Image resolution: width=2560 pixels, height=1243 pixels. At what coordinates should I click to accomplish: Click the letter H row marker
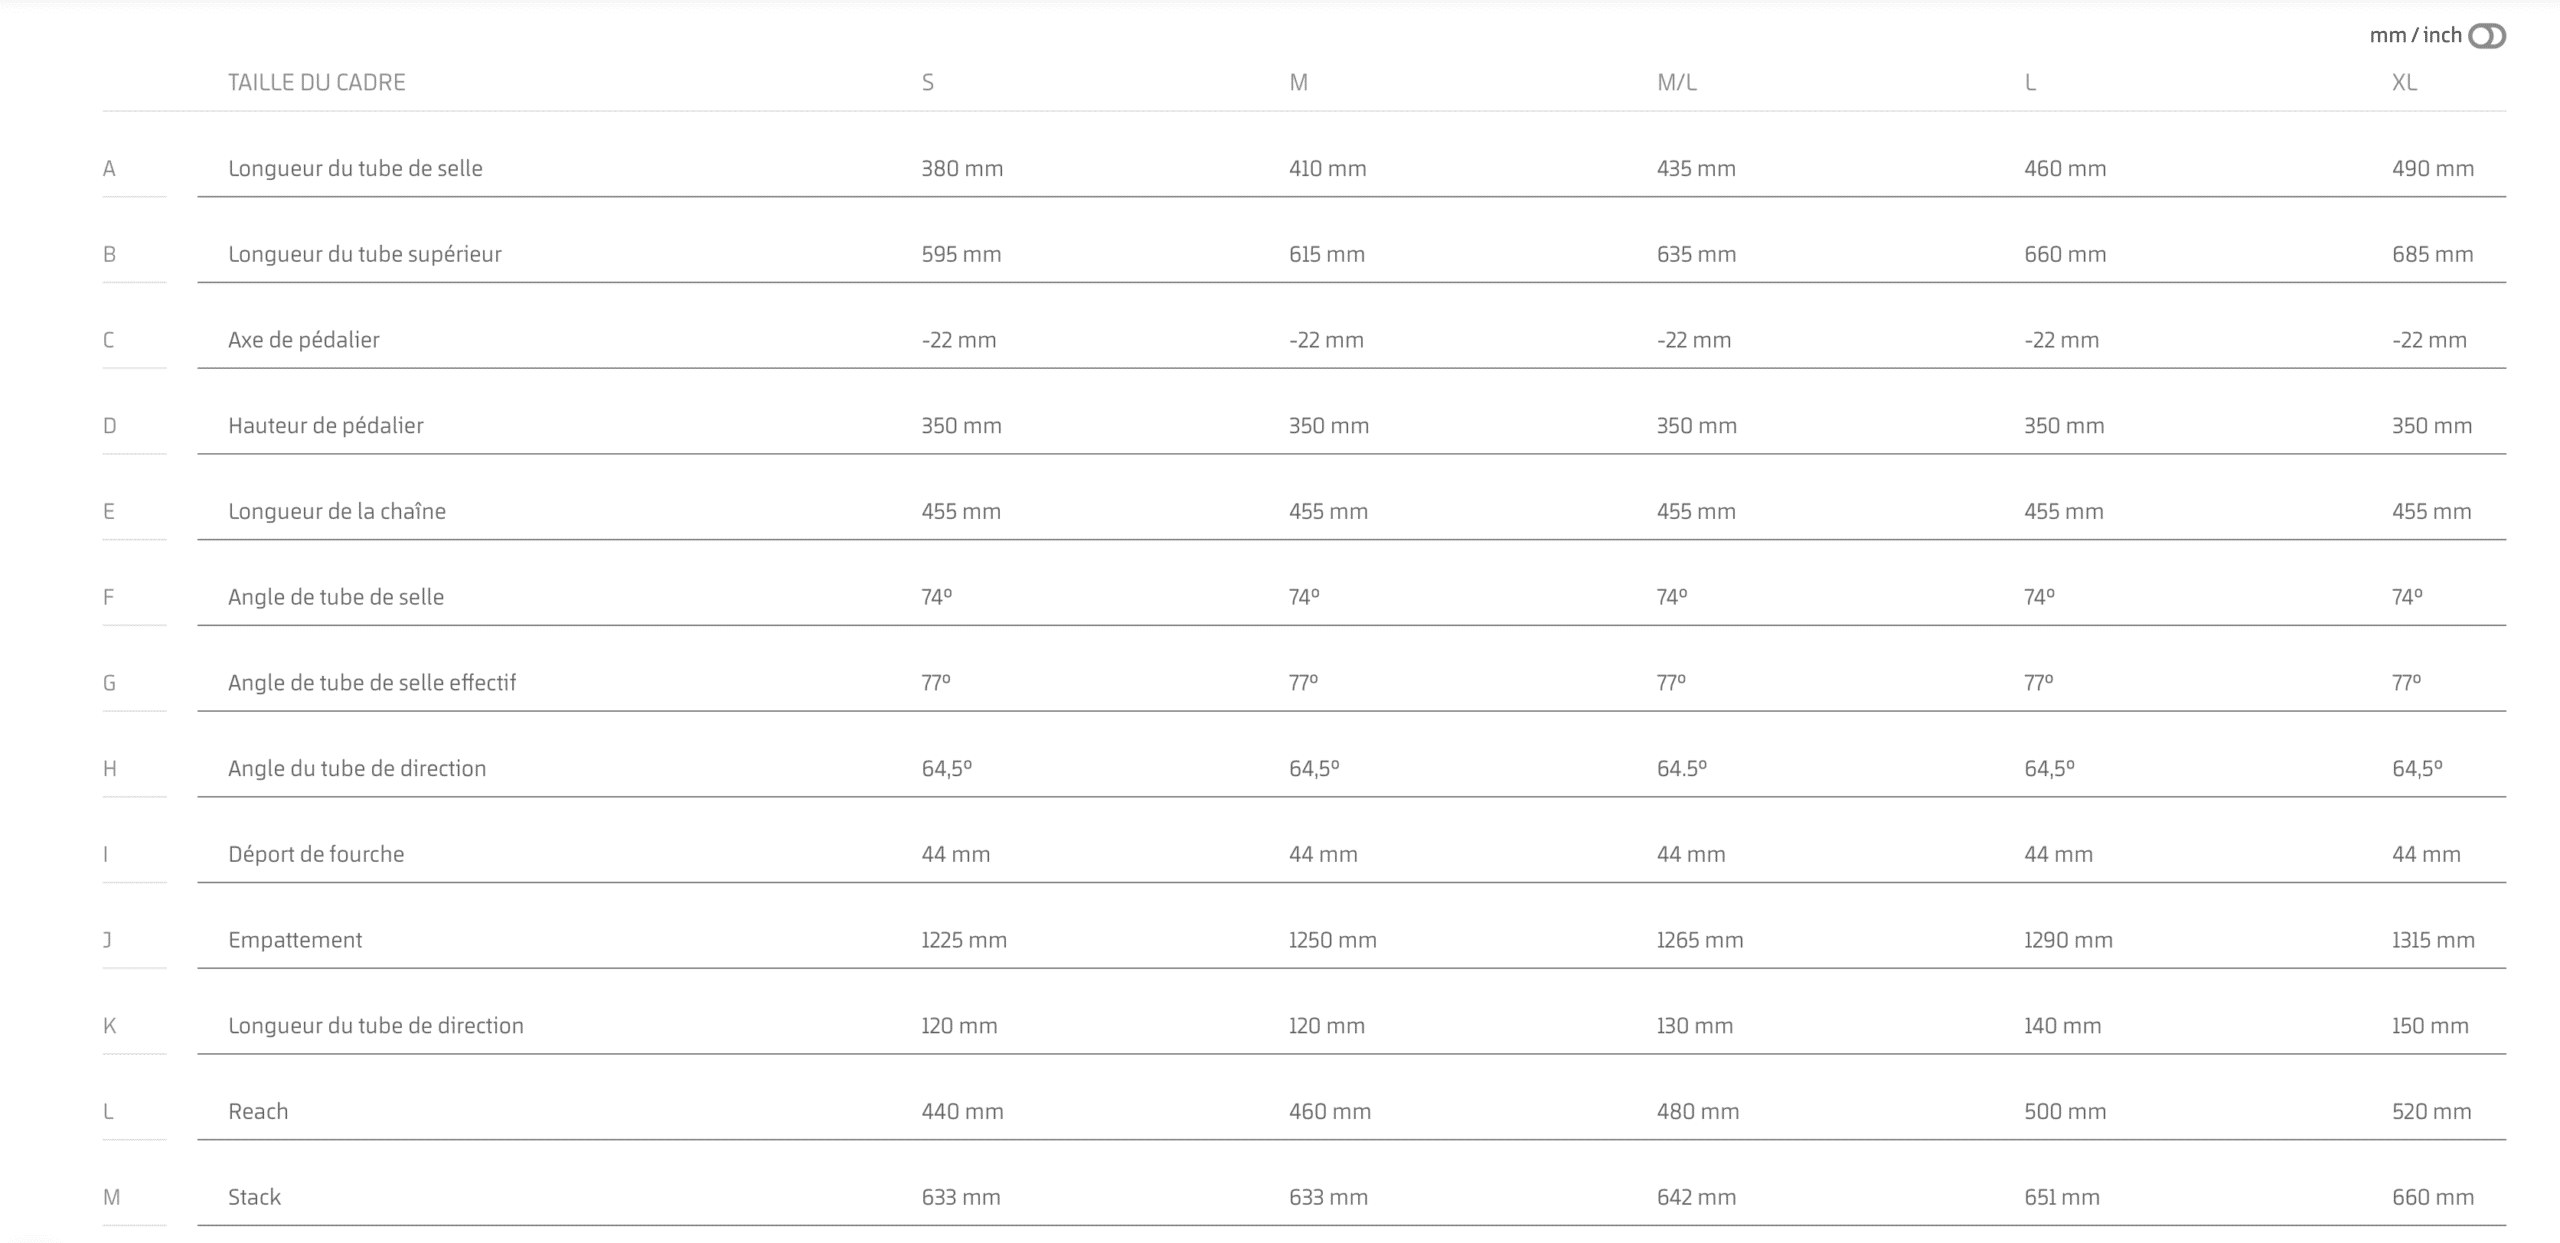109,769
